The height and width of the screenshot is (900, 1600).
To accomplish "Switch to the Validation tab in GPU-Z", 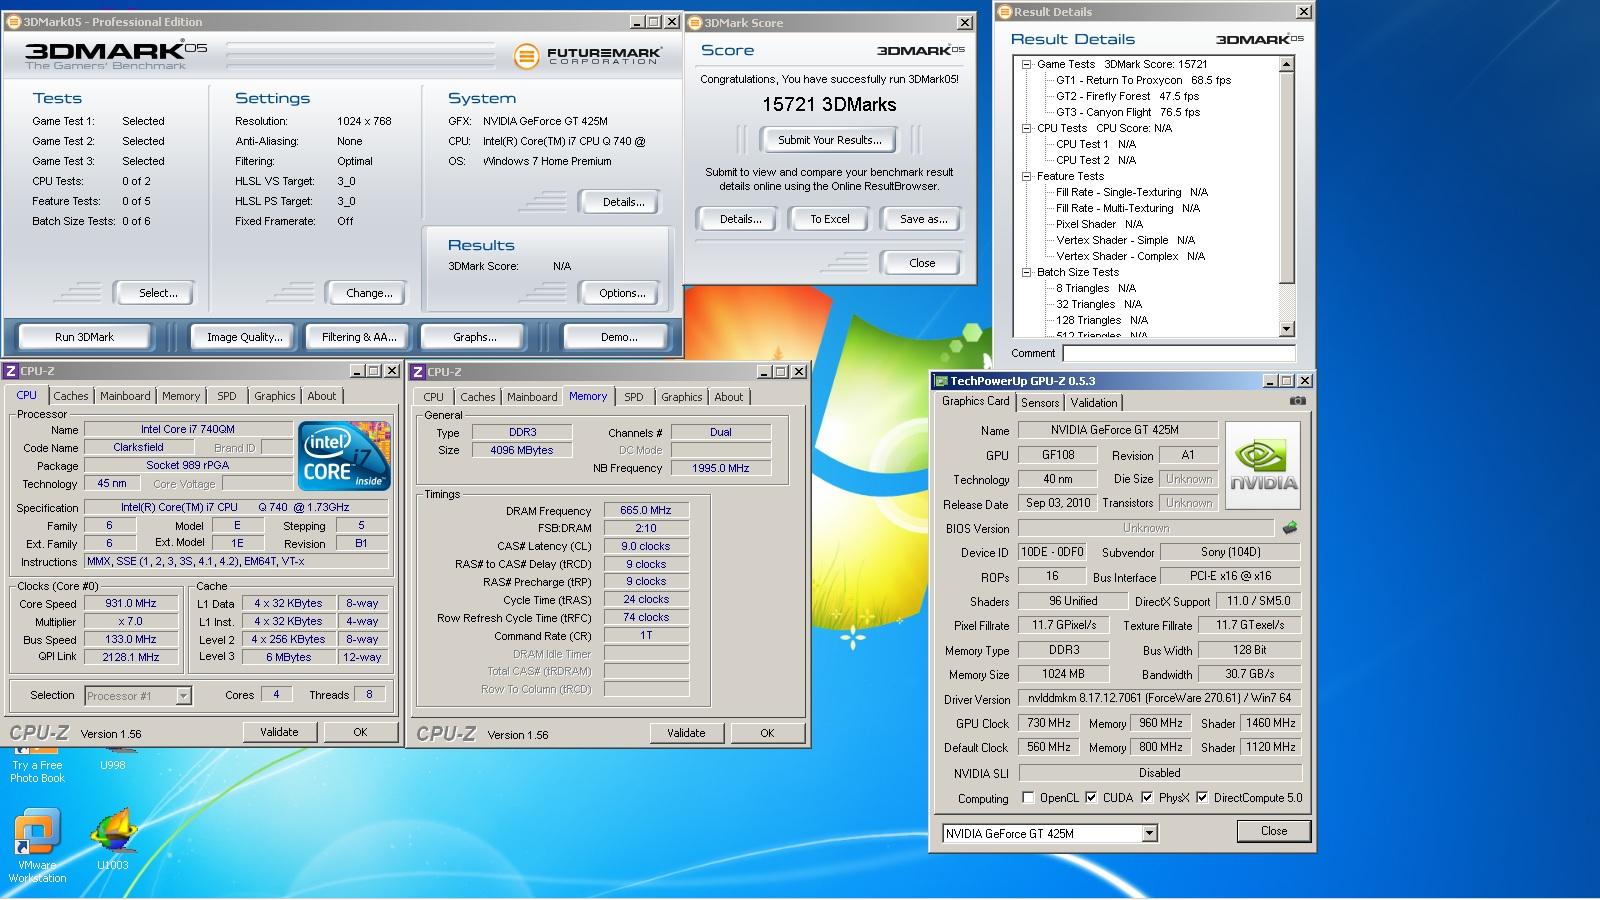I will (1094, 403).
